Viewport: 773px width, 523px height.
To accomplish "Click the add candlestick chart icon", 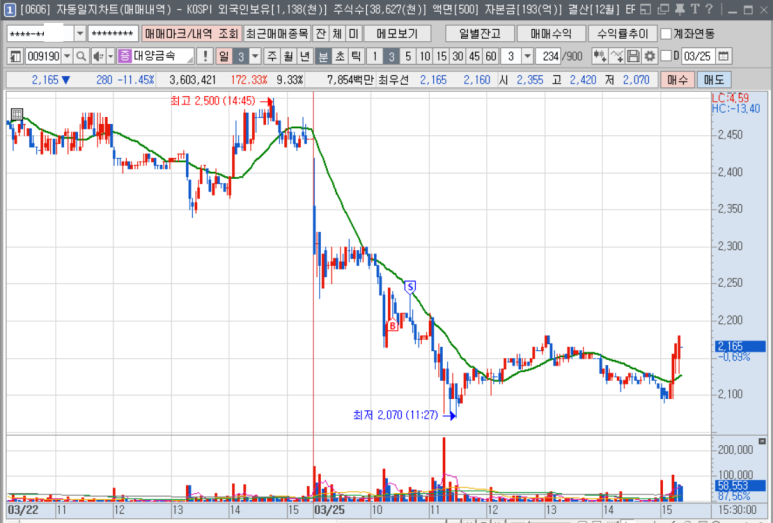I will click(x=599, y=56).
